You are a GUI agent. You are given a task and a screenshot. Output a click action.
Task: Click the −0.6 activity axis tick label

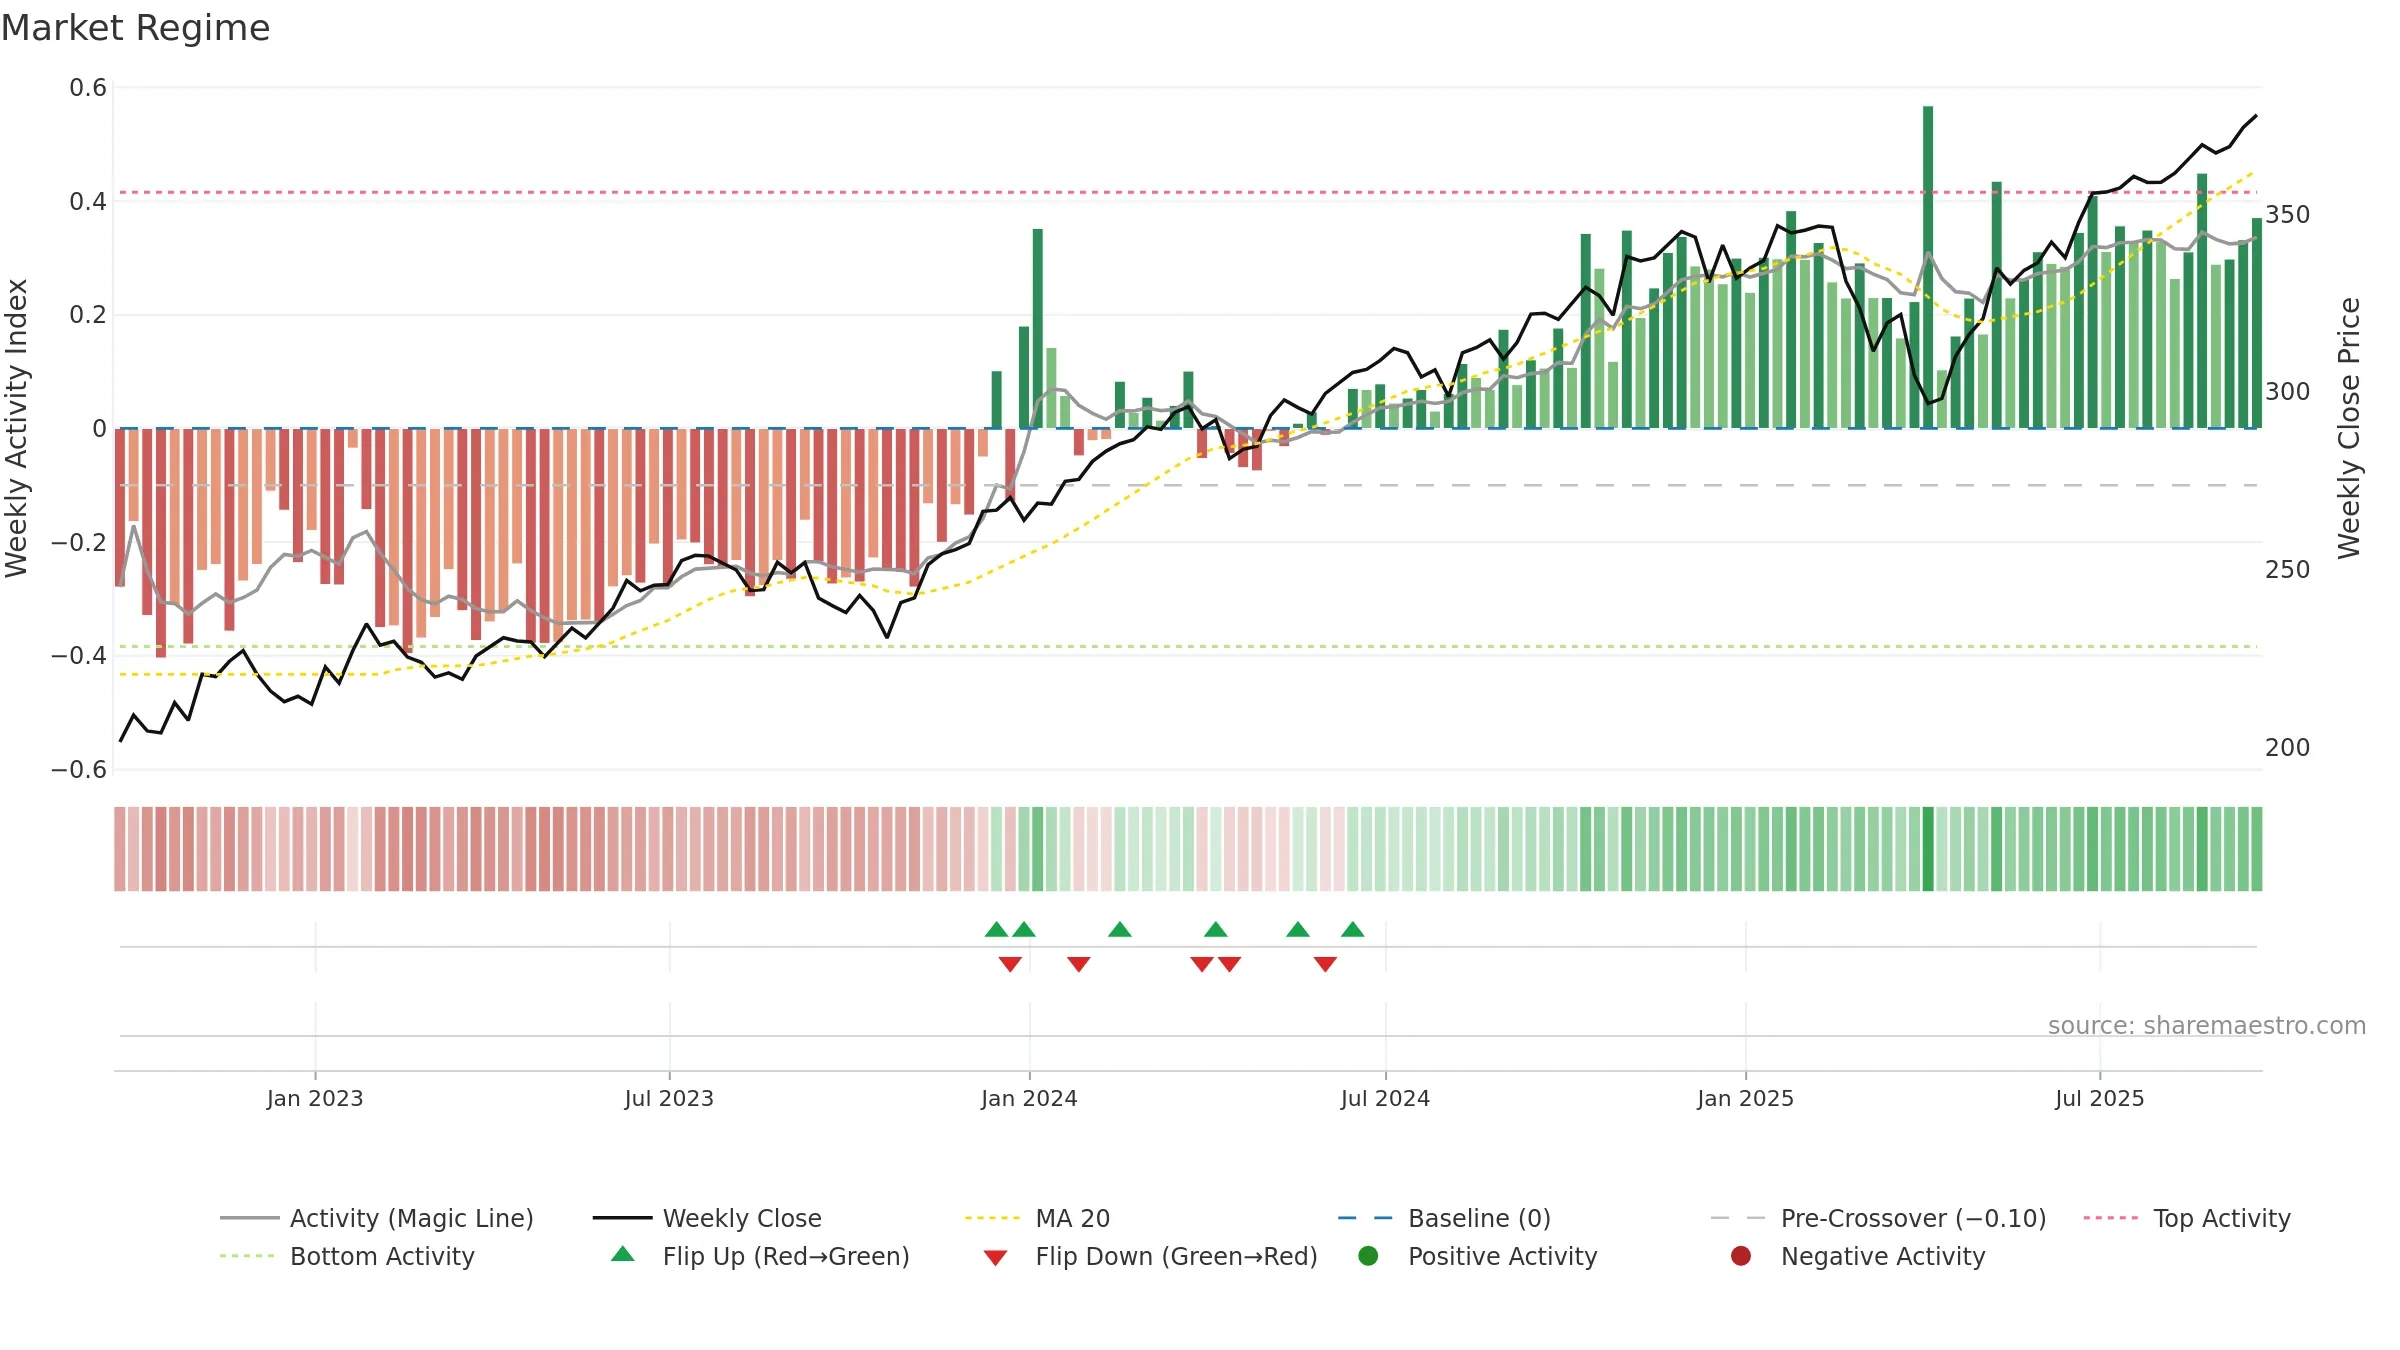tap(79, 770)
